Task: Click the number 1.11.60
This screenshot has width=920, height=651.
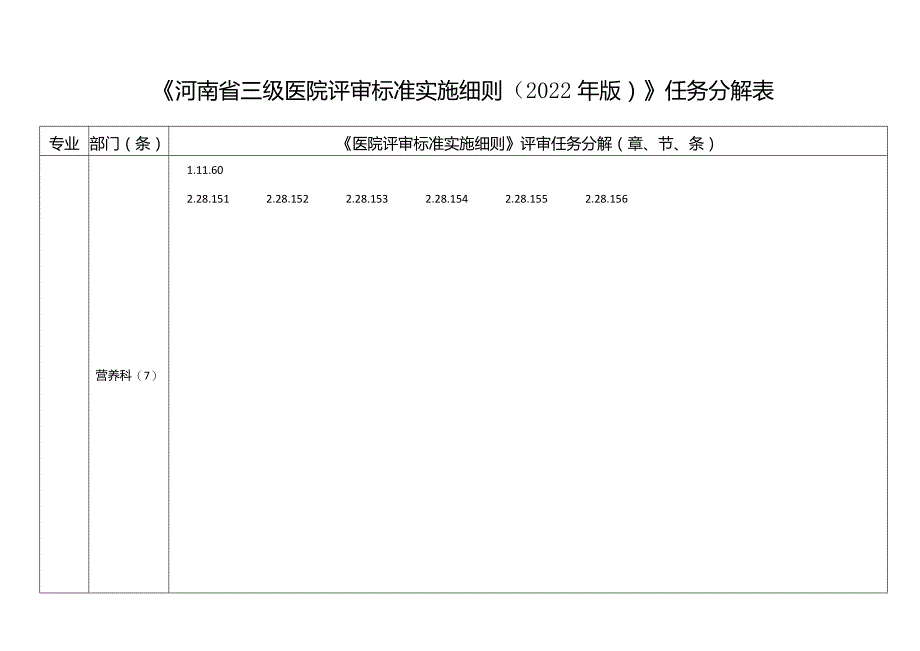Action: tap(203, 170)
